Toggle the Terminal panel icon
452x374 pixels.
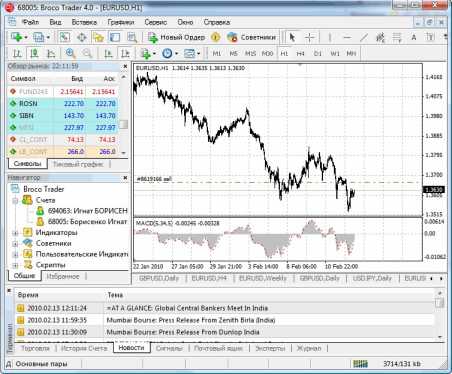click(x=115, y=37)
